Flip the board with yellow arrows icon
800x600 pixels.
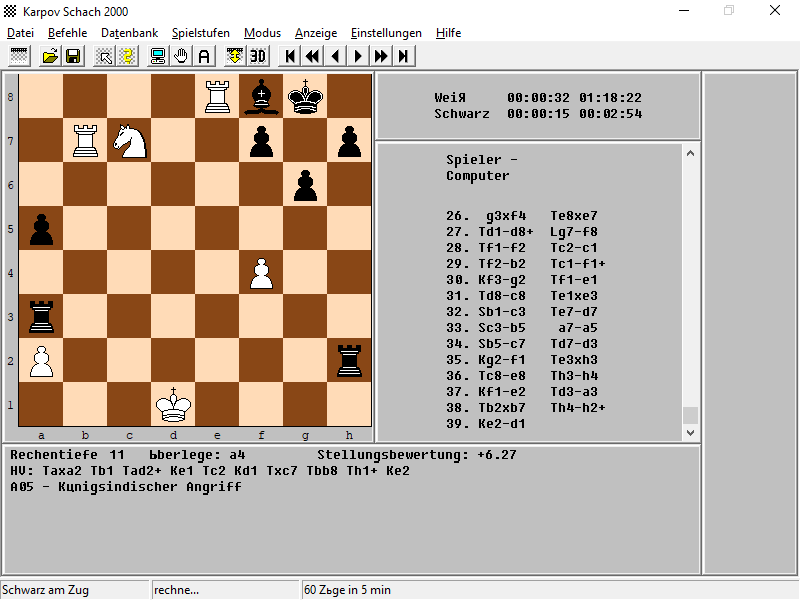pos(235,56)
